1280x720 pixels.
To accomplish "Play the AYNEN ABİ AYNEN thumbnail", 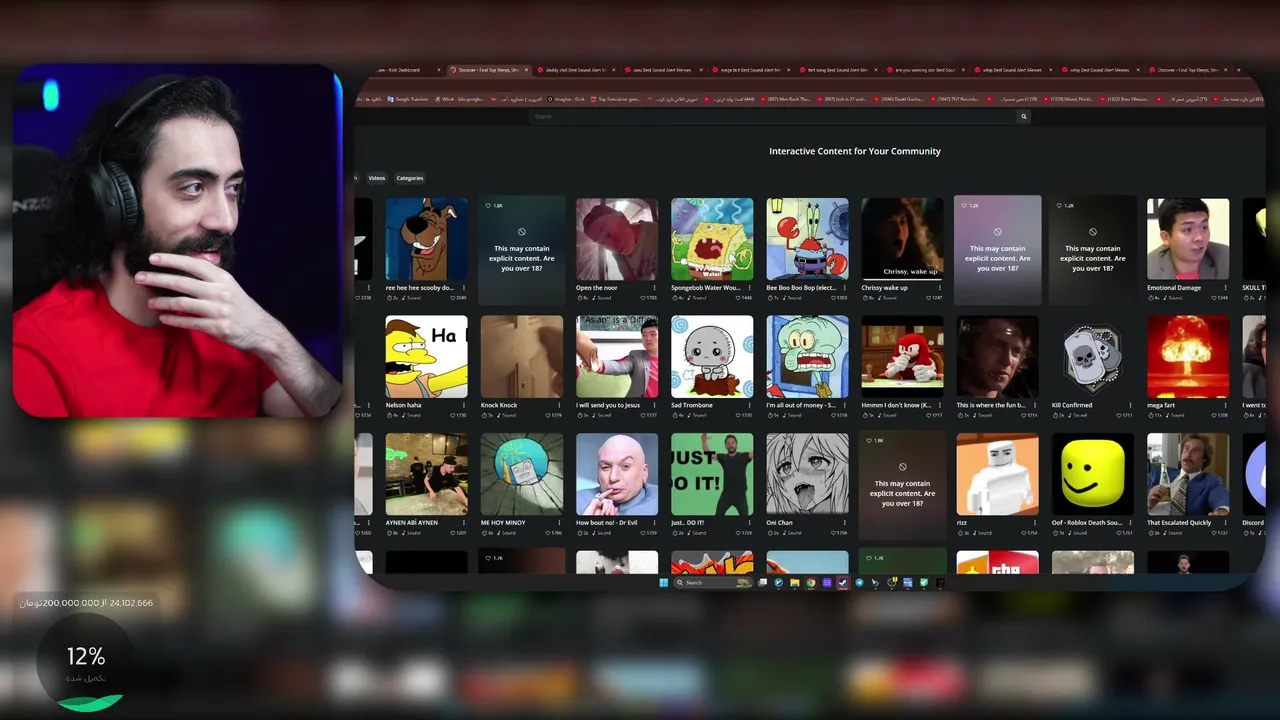I will click(426, 474).
